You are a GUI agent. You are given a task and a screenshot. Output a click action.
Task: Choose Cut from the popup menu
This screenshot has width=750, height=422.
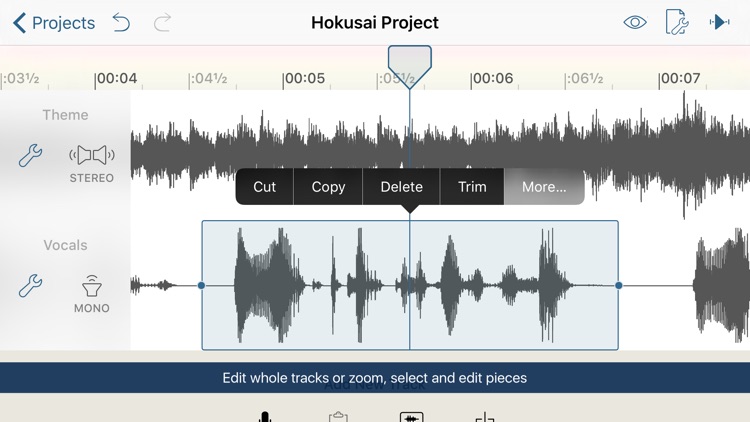(265, 187)
